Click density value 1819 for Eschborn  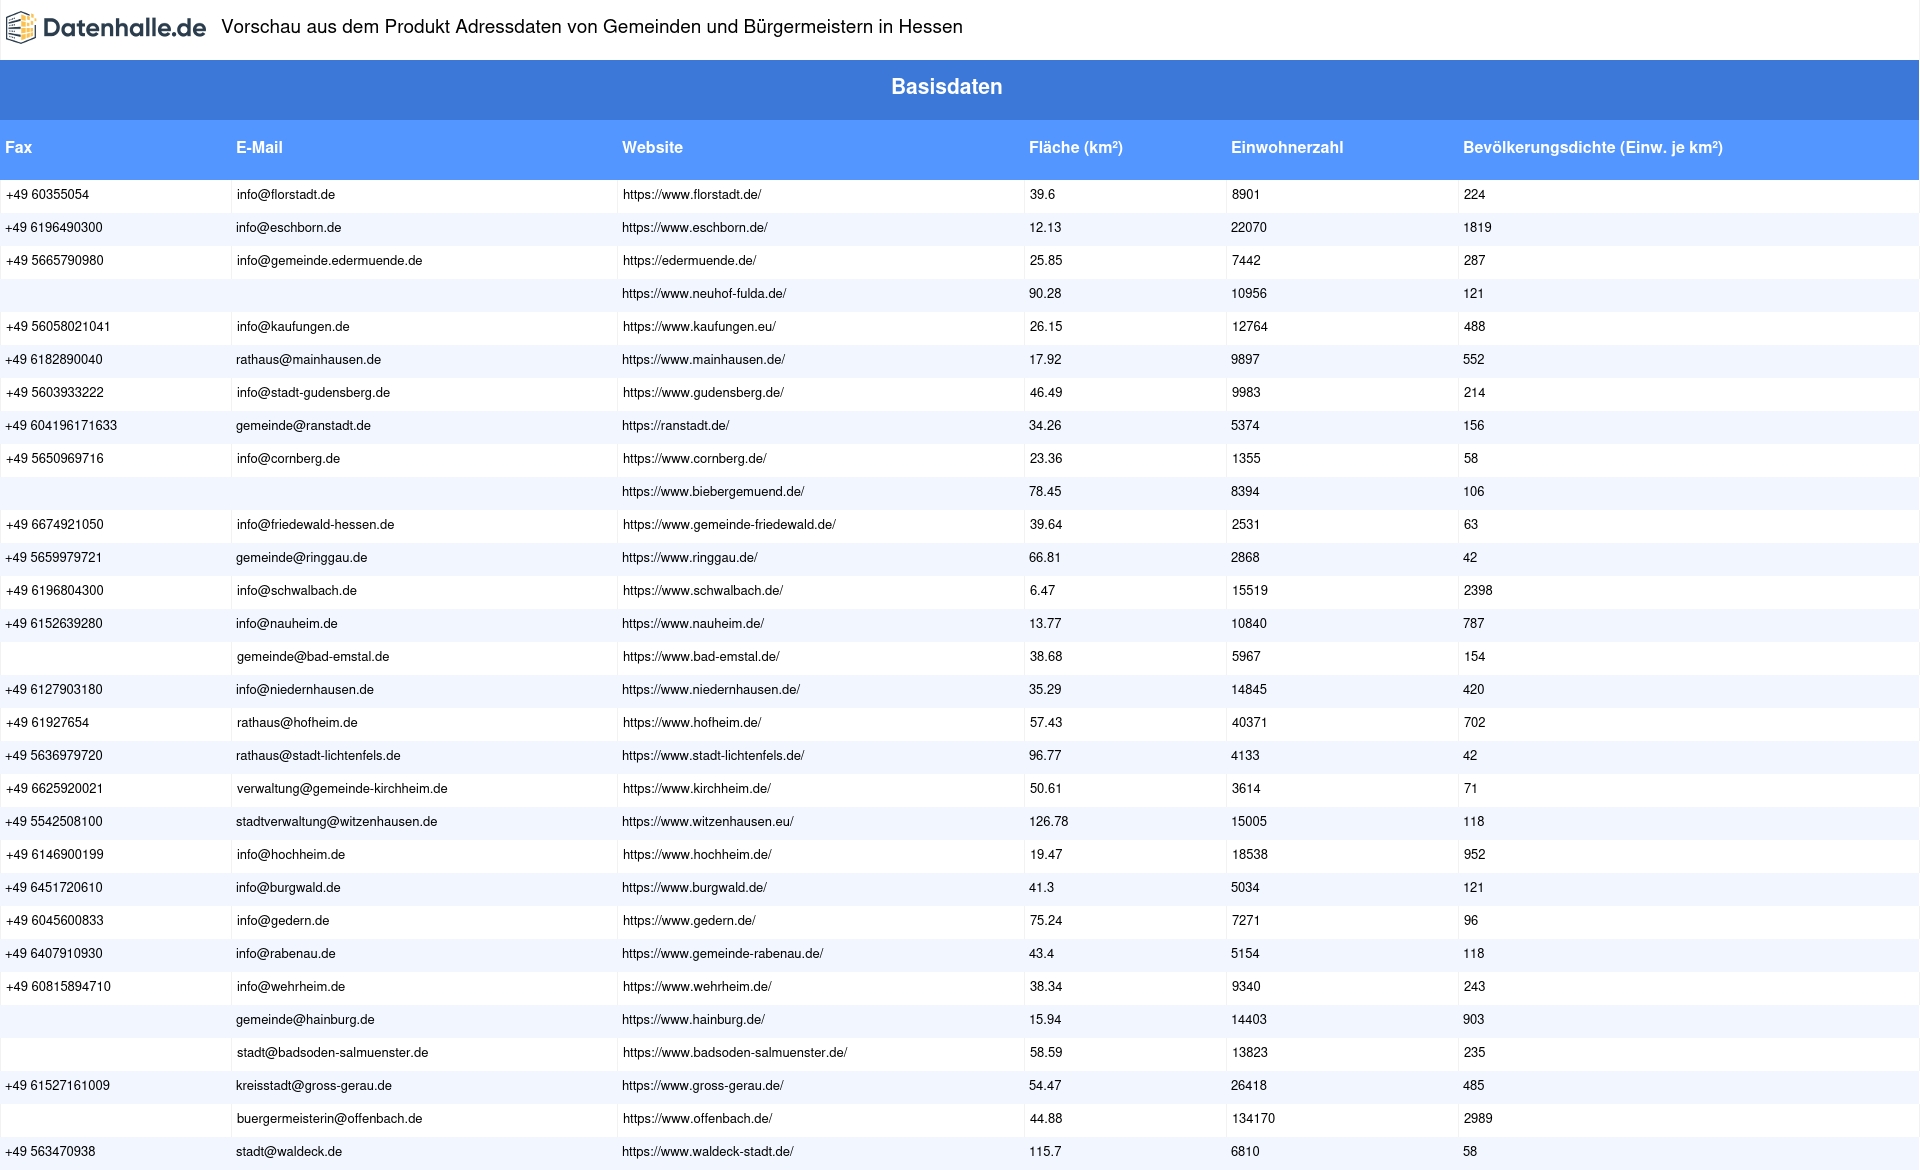point(1477,228)
